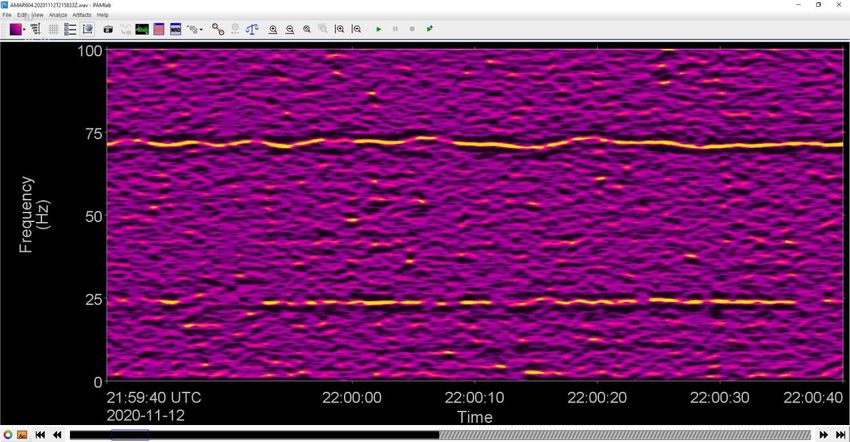Expand the colormap dropdown arrow

point(24,29)
